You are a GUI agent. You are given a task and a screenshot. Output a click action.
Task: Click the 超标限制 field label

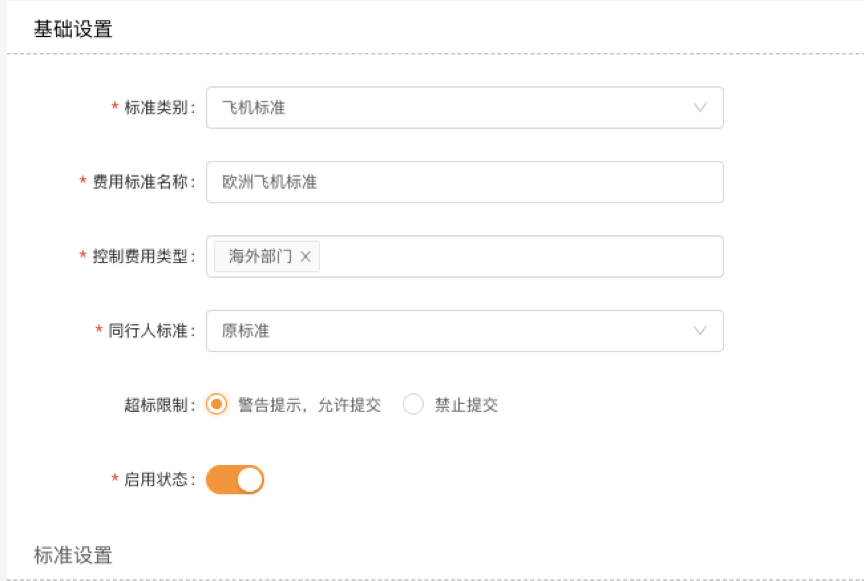(x=161, y=404)
